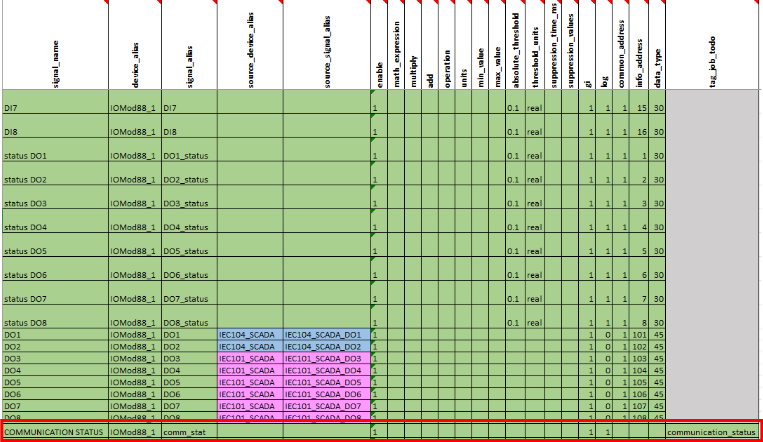This screenshot has width=763, height=442.
Task: Select the DO6_status signal alias cell
Action: [x=189, y=269]
